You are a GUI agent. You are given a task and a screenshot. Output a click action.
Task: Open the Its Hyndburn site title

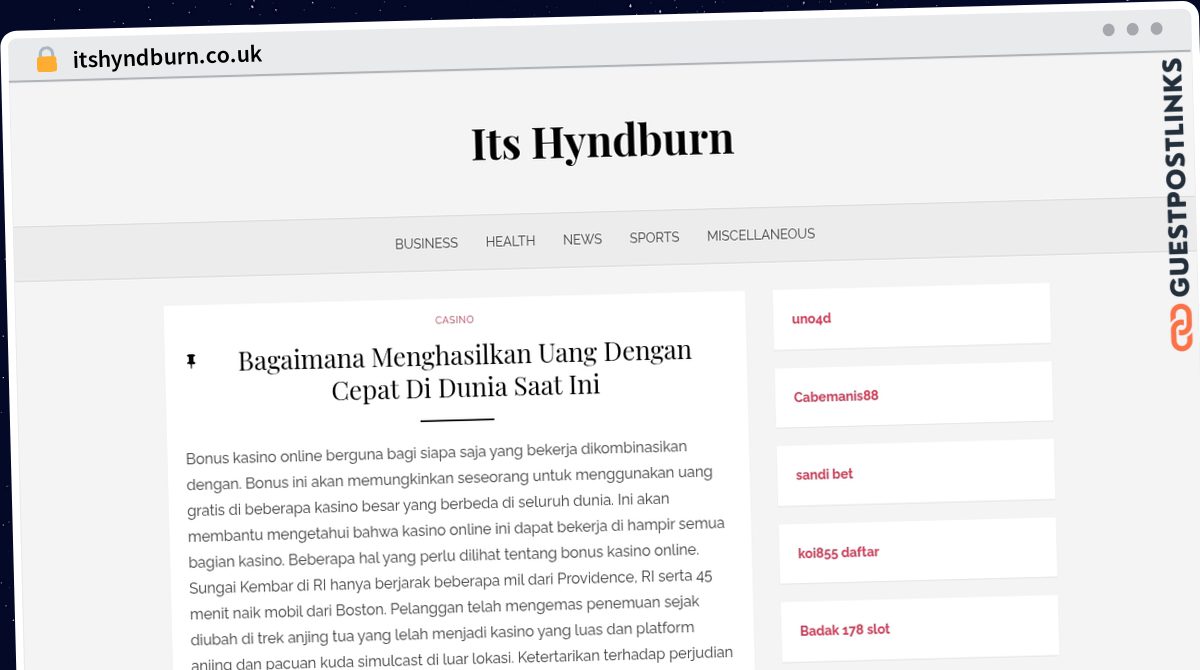[602, 141]
